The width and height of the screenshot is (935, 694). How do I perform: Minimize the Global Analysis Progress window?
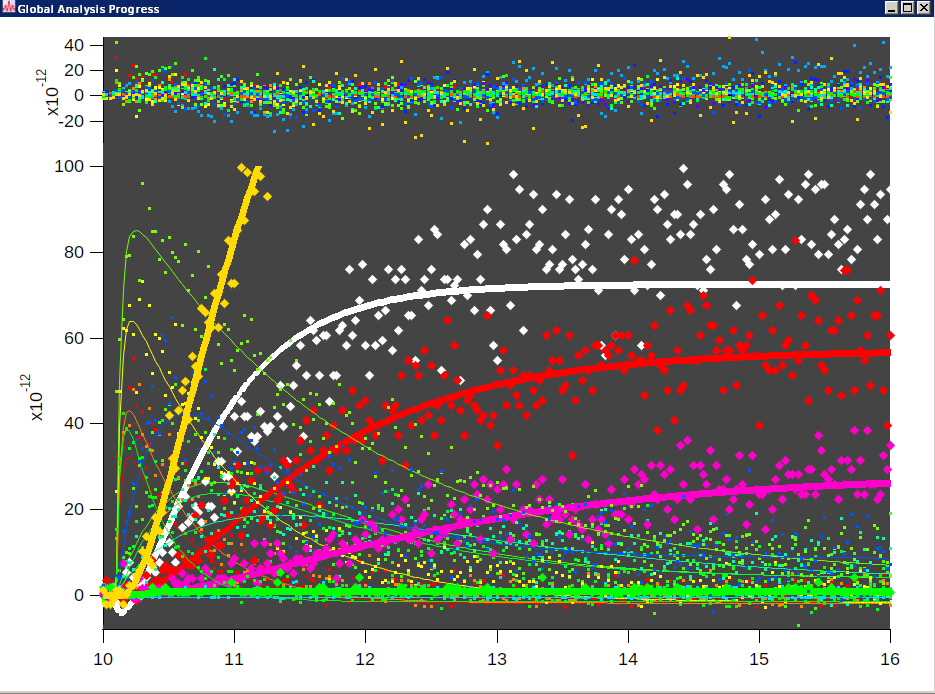[x=891, y=8]
